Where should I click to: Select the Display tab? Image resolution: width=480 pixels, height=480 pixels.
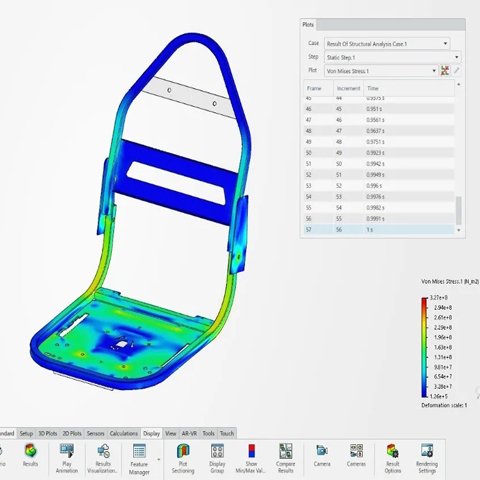152,433
